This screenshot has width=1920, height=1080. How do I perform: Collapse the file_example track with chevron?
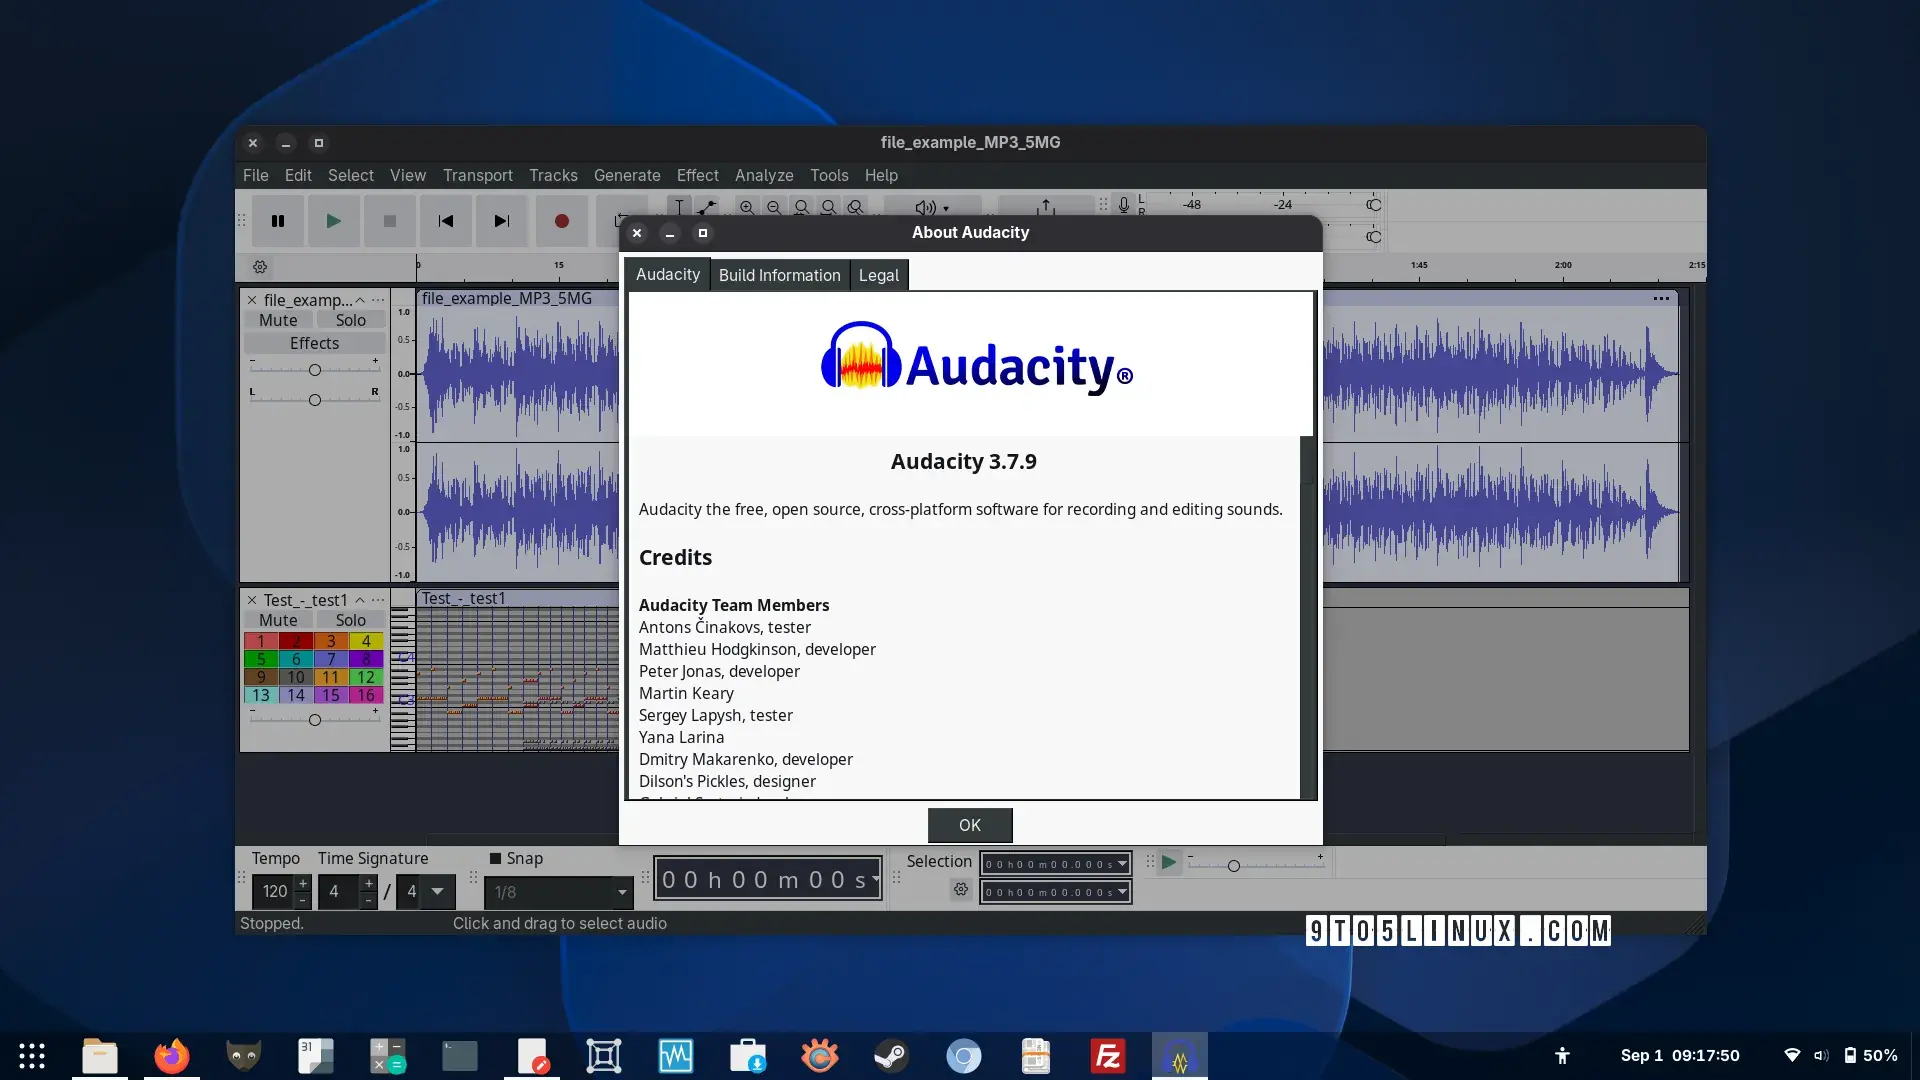click(x=360, y=299)
